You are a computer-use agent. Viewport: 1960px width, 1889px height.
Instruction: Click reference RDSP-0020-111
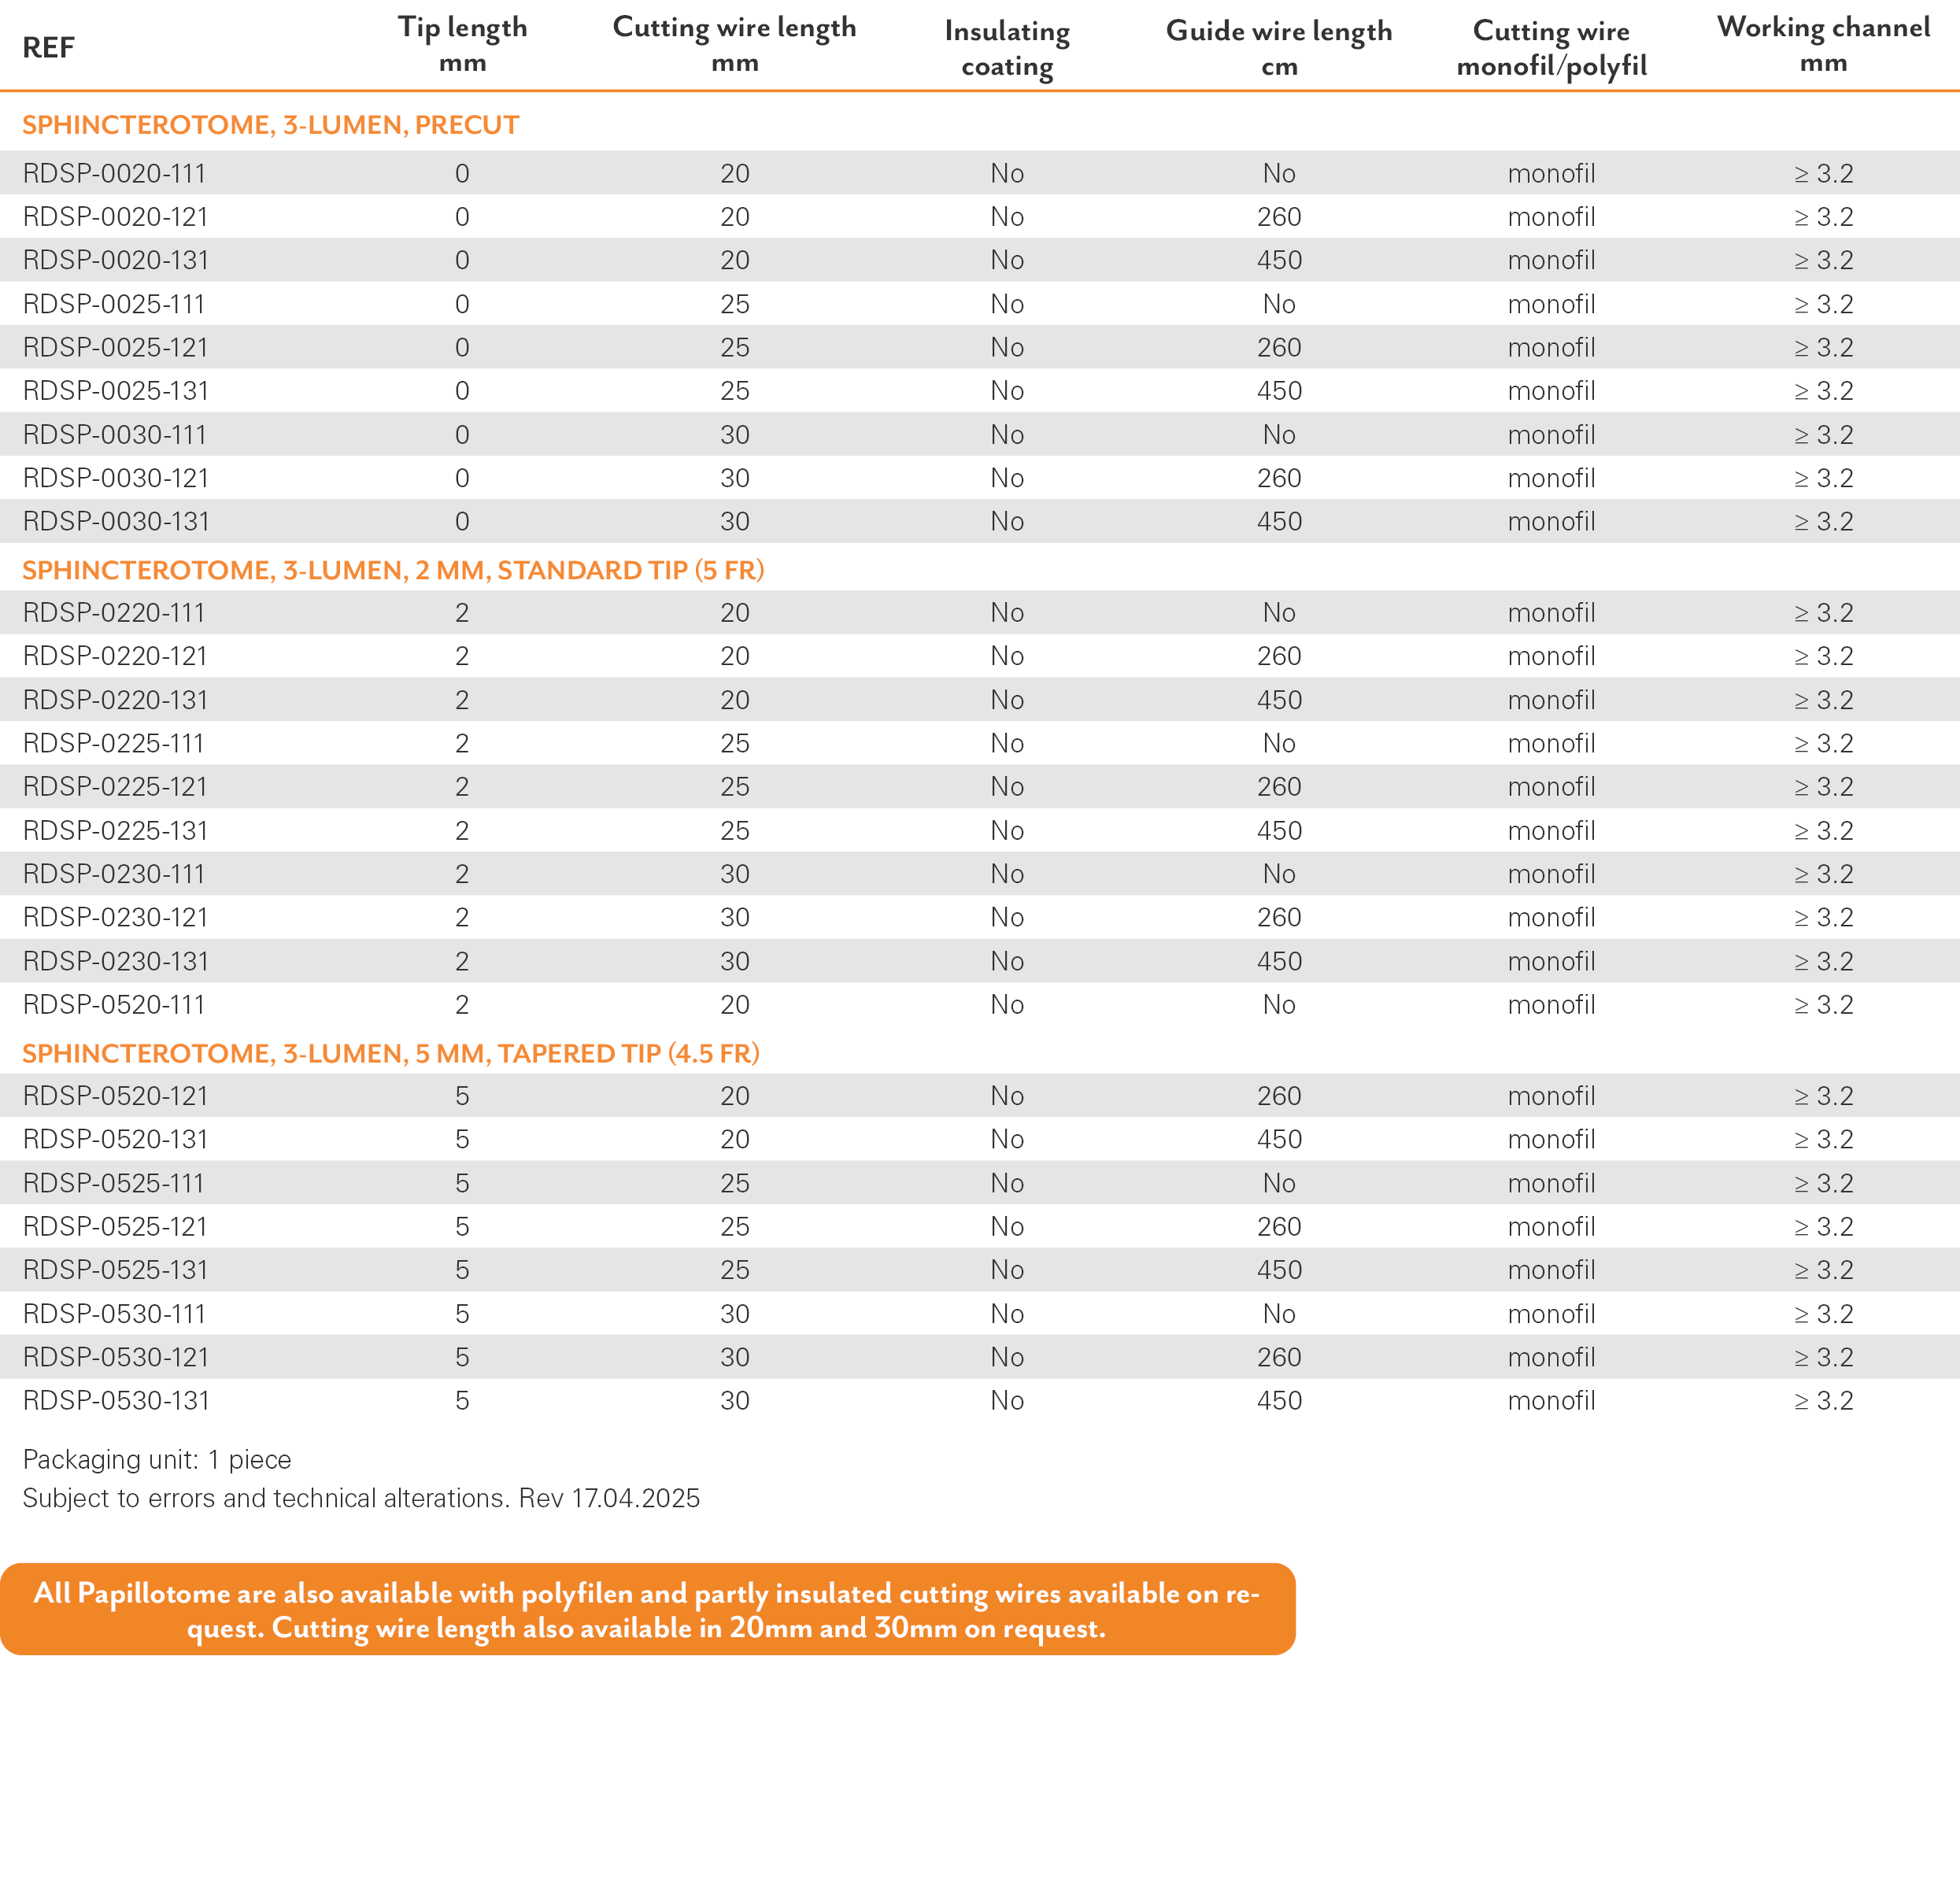pos(114,173)
